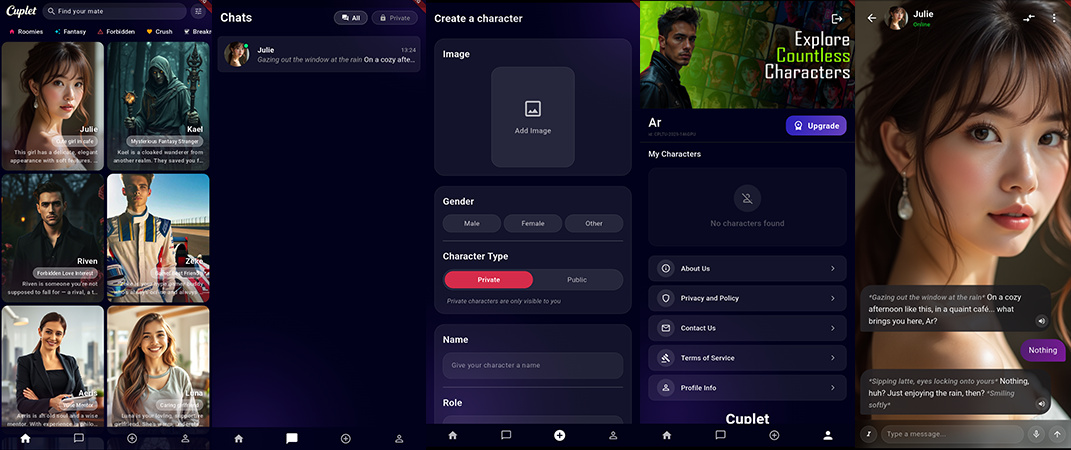Viewport: 1071px width, 450px height.
Task: Click the "Give your character a name" field
Action: [533, 365]
